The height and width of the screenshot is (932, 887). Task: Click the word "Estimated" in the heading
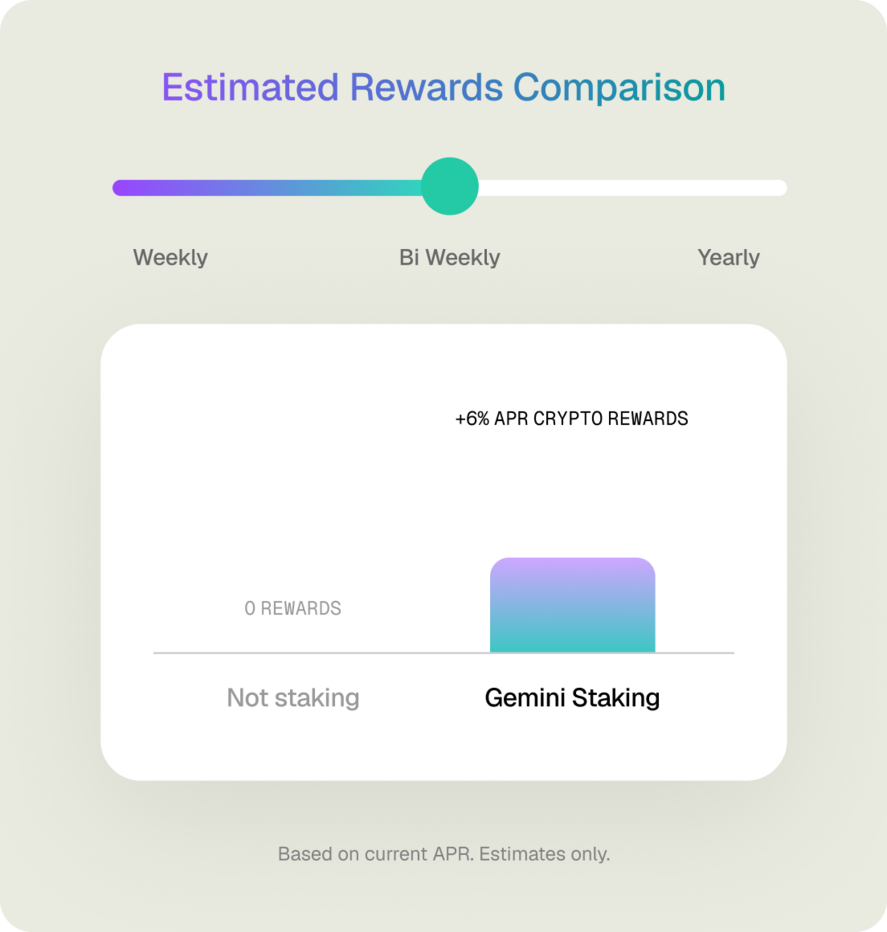250,88
